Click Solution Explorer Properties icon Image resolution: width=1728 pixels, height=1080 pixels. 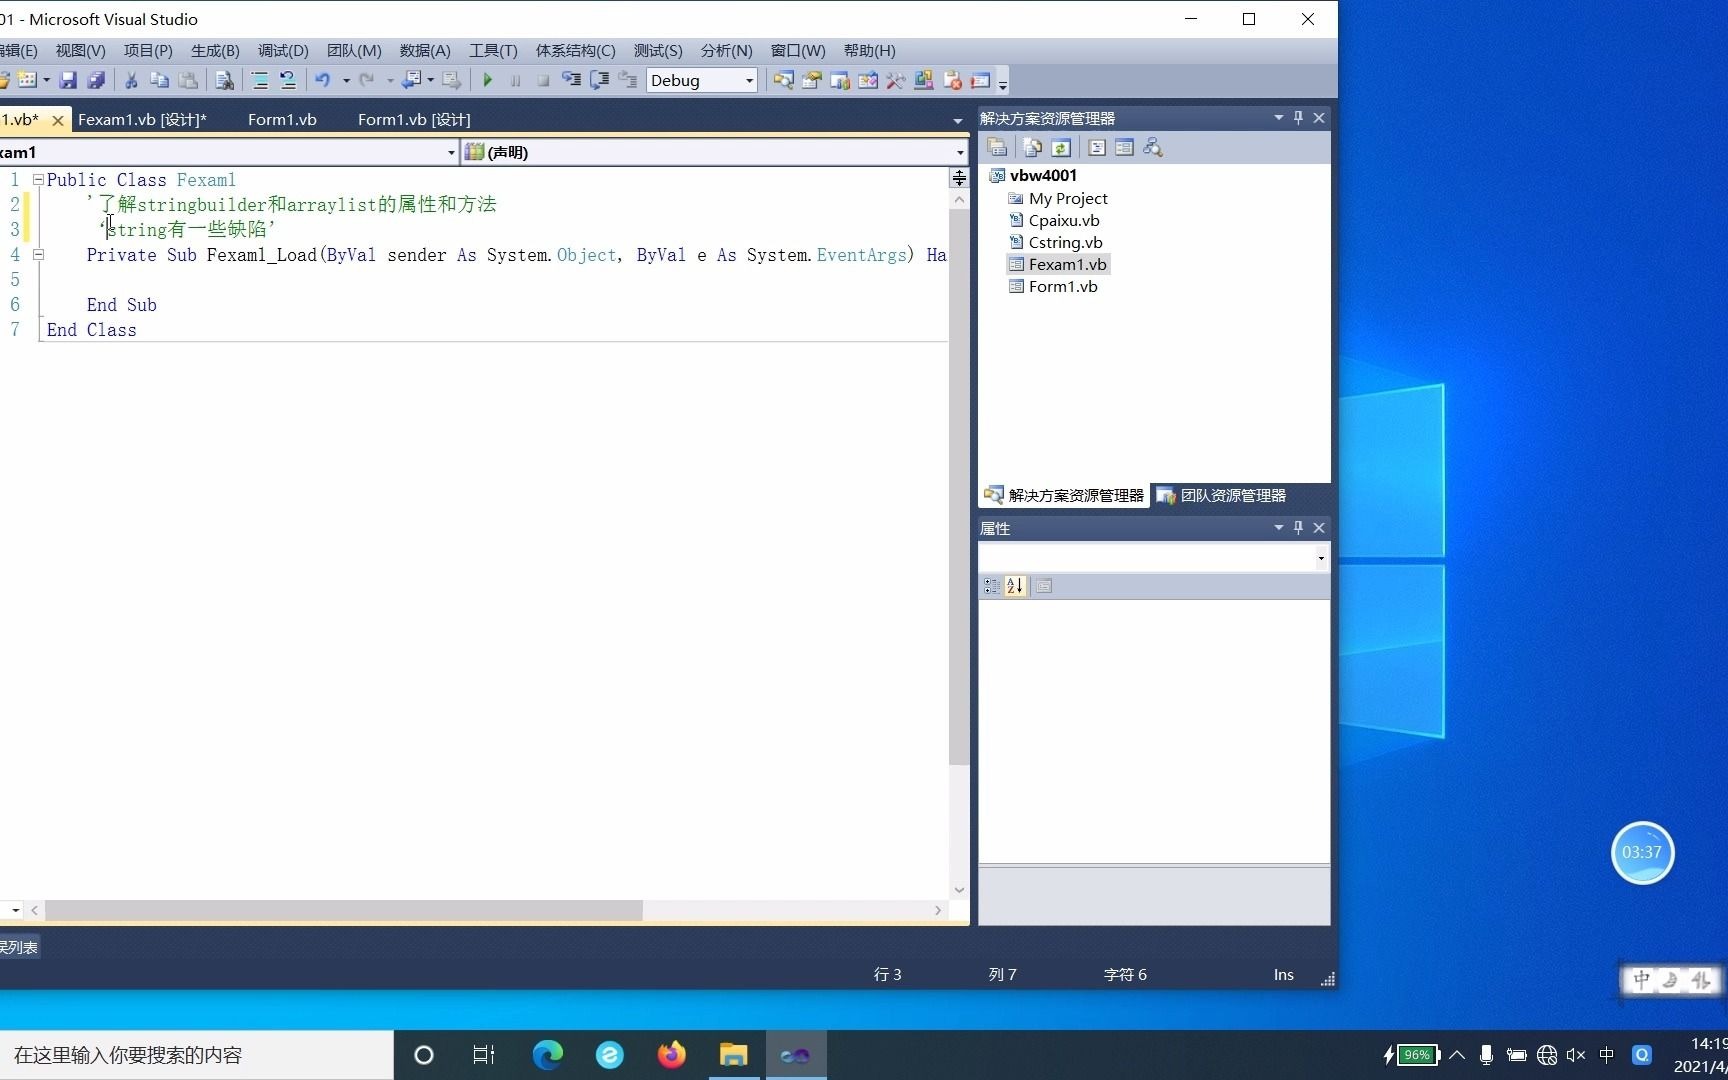pyautogui.click(x=997, y=148)
